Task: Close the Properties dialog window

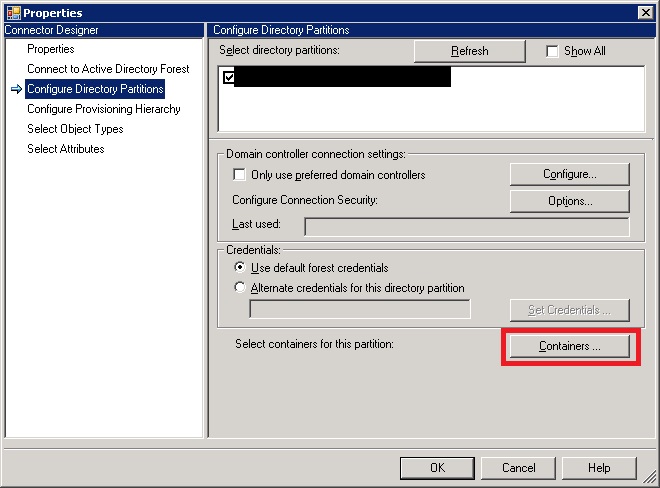Action: tap(646, 12)
